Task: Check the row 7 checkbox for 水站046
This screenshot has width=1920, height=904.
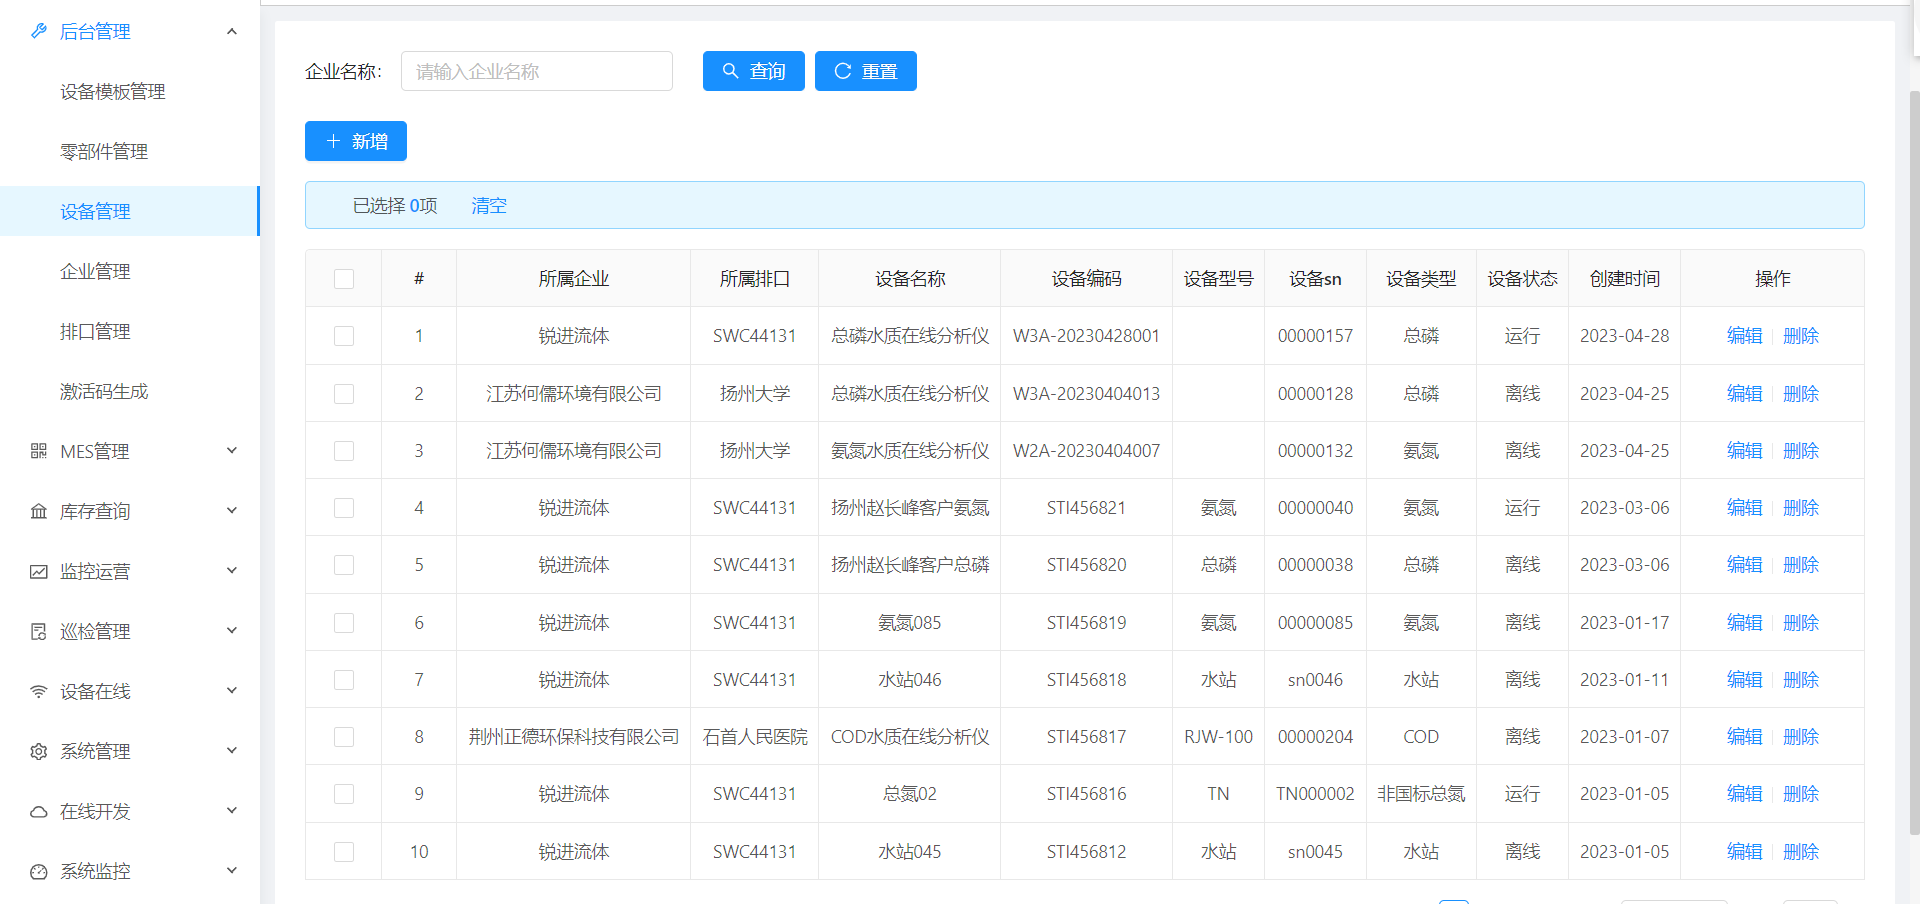Action: click(344, 680)
